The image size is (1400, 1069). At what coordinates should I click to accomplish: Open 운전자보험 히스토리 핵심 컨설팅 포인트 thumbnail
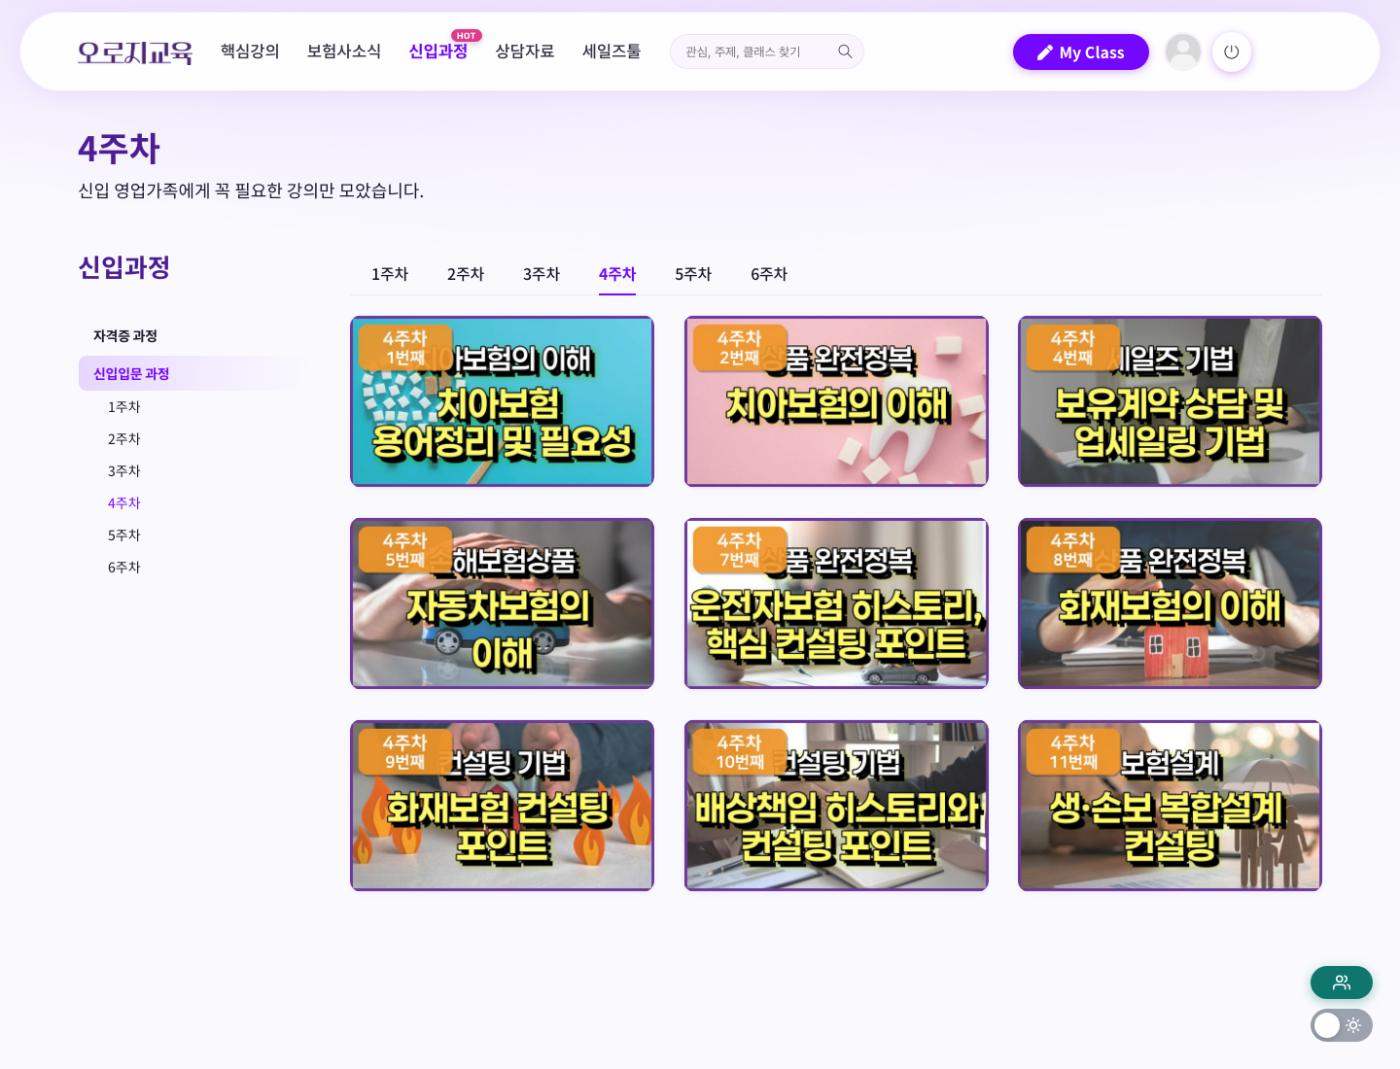coord(836,603)
